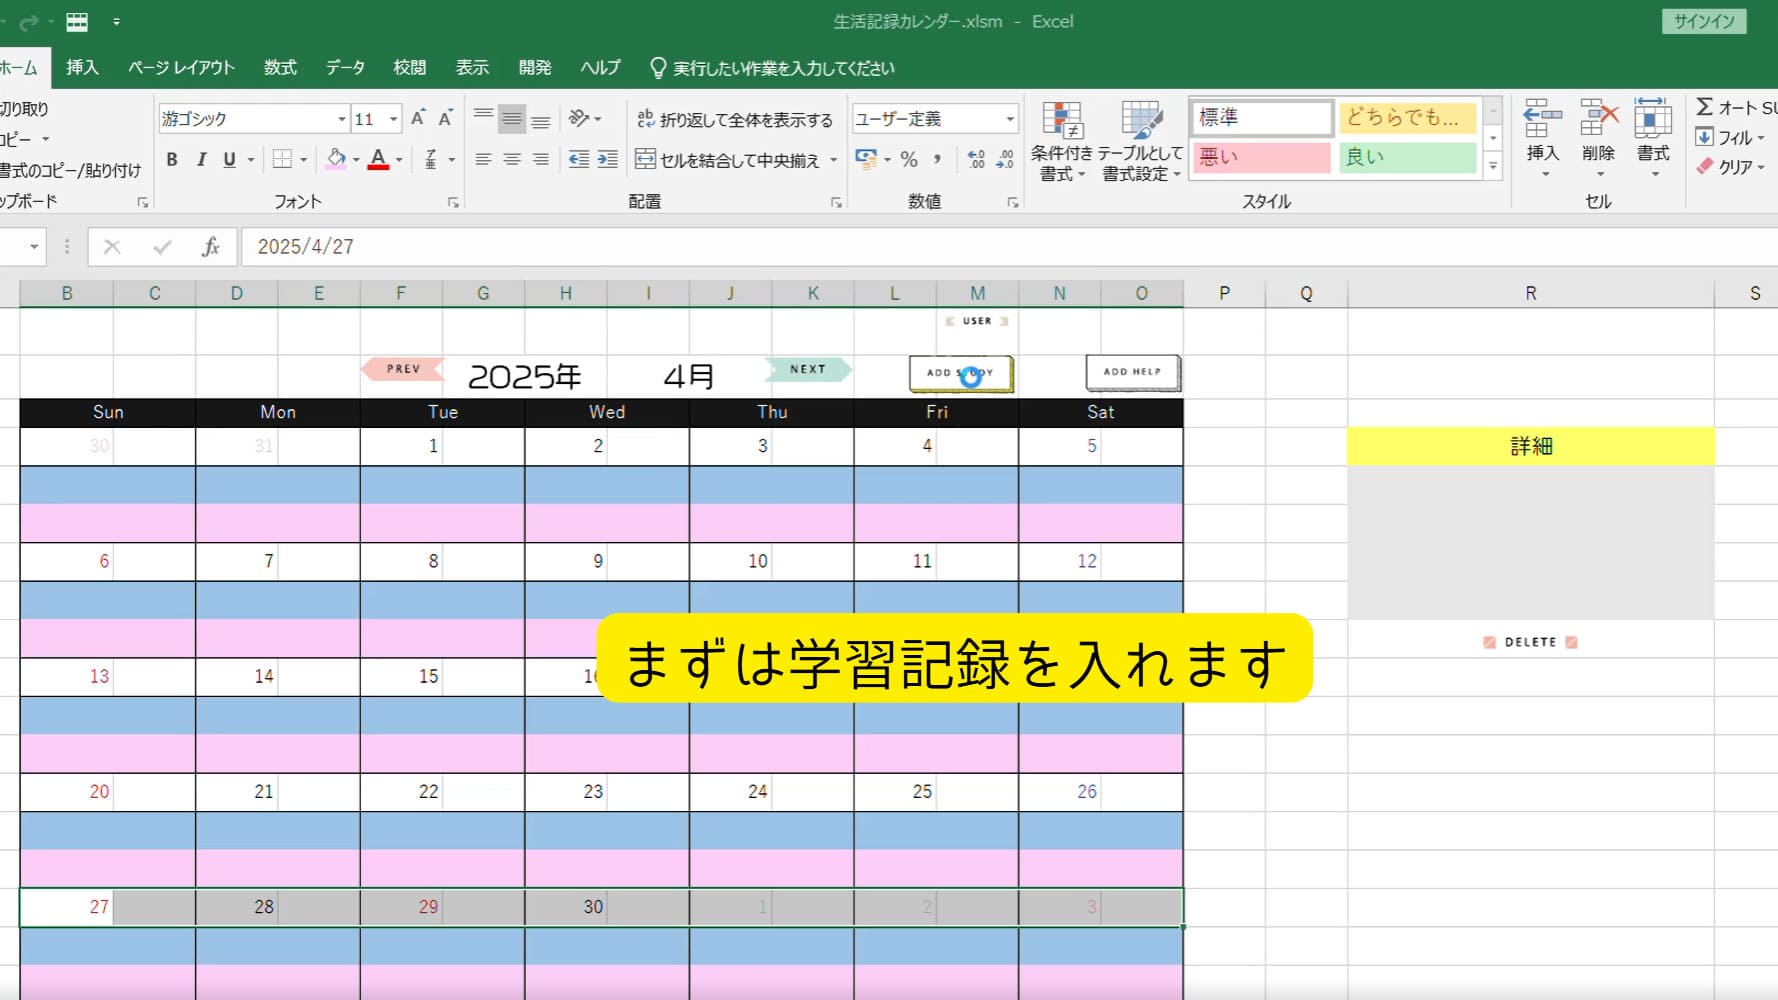Toggle underline formatting

[230, 160]
